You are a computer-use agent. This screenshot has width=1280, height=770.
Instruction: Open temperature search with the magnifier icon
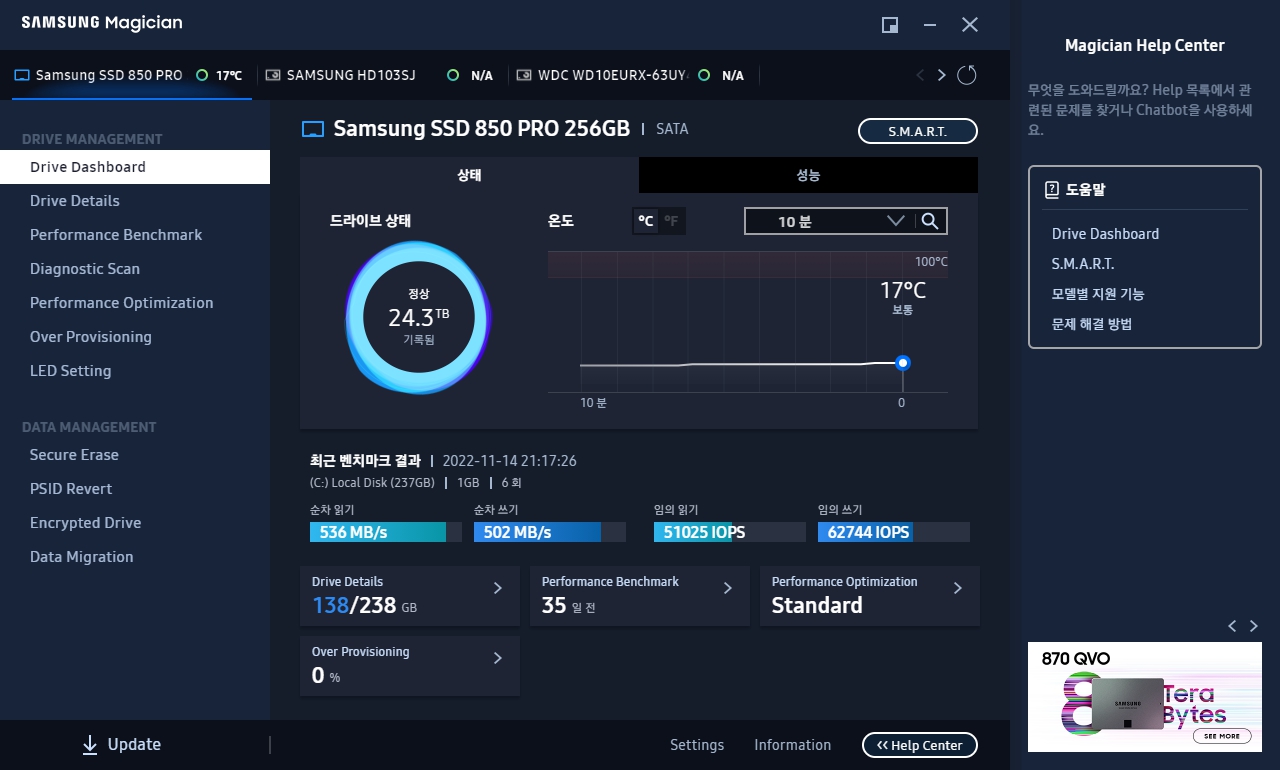930,221
